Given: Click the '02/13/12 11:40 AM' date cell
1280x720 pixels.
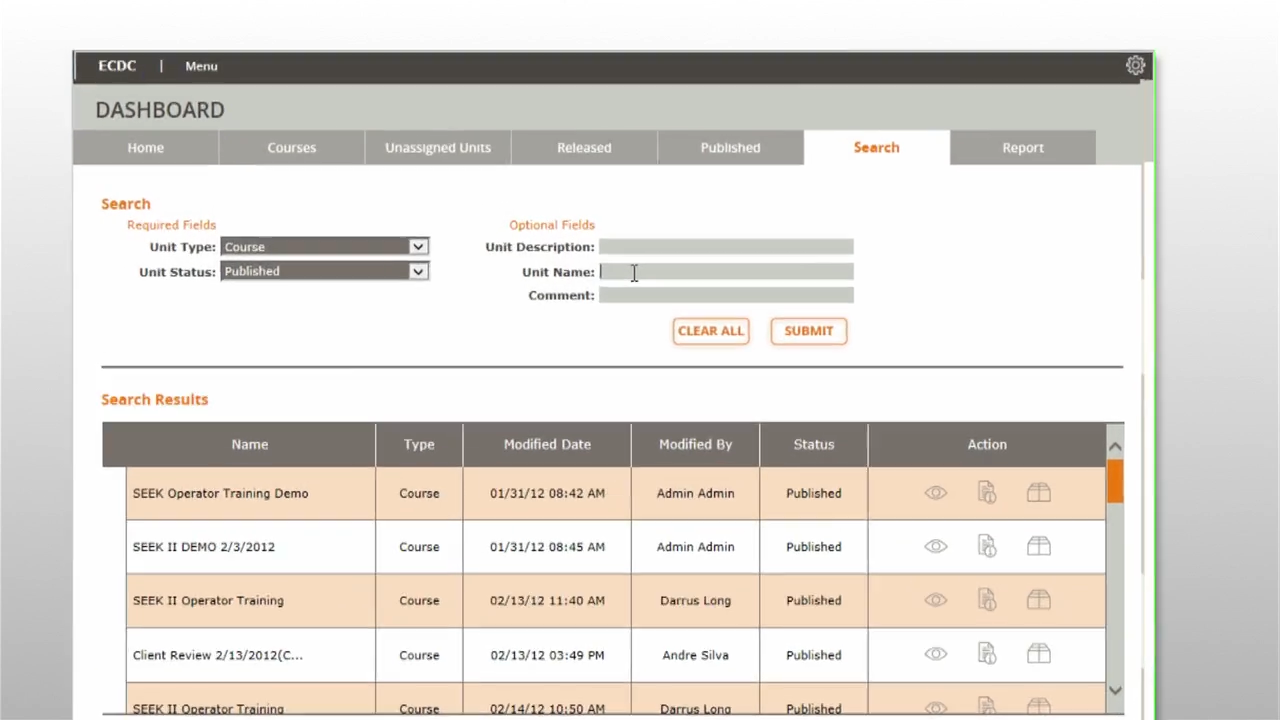Looking at the screenshot, I should tap(547, 601).
